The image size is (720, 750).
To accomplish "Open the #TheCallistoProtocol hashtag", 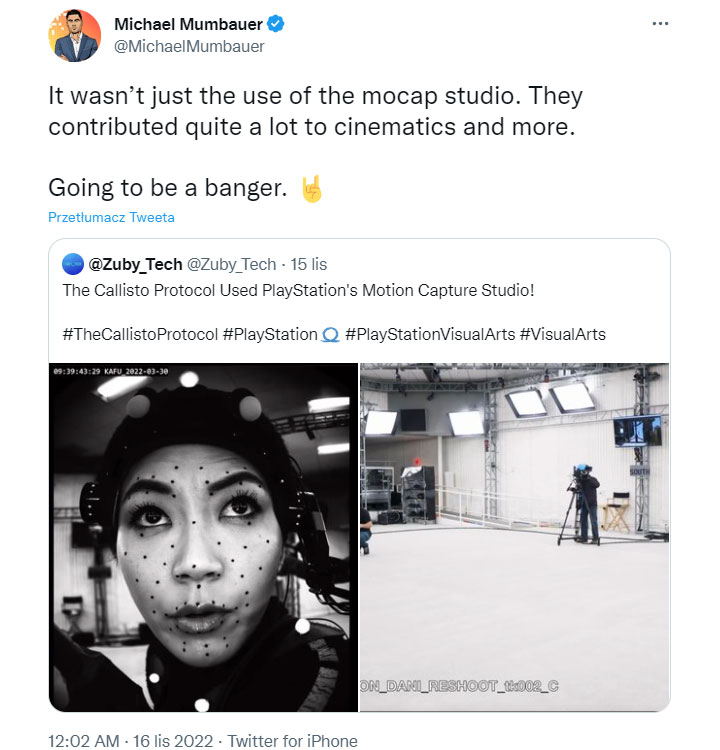I will 140,334.
